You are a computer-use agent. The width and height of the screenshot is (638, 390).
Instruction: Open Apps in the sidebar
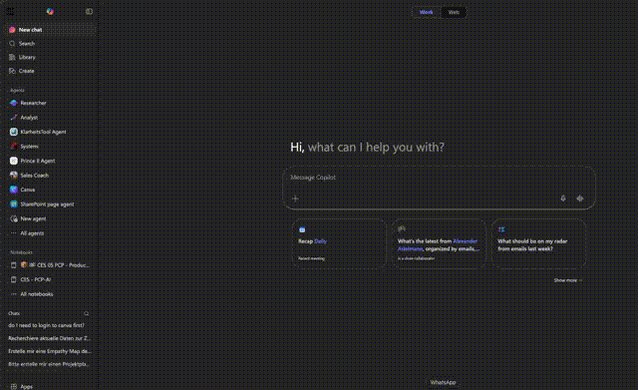click(50, 386)
